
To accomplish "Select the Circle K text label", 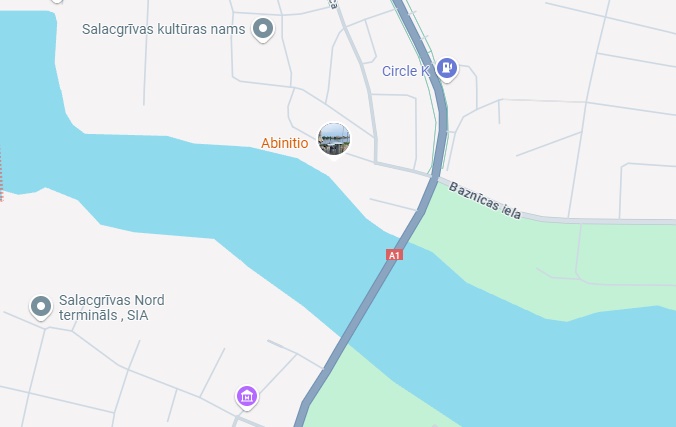I will pos(406,71).
